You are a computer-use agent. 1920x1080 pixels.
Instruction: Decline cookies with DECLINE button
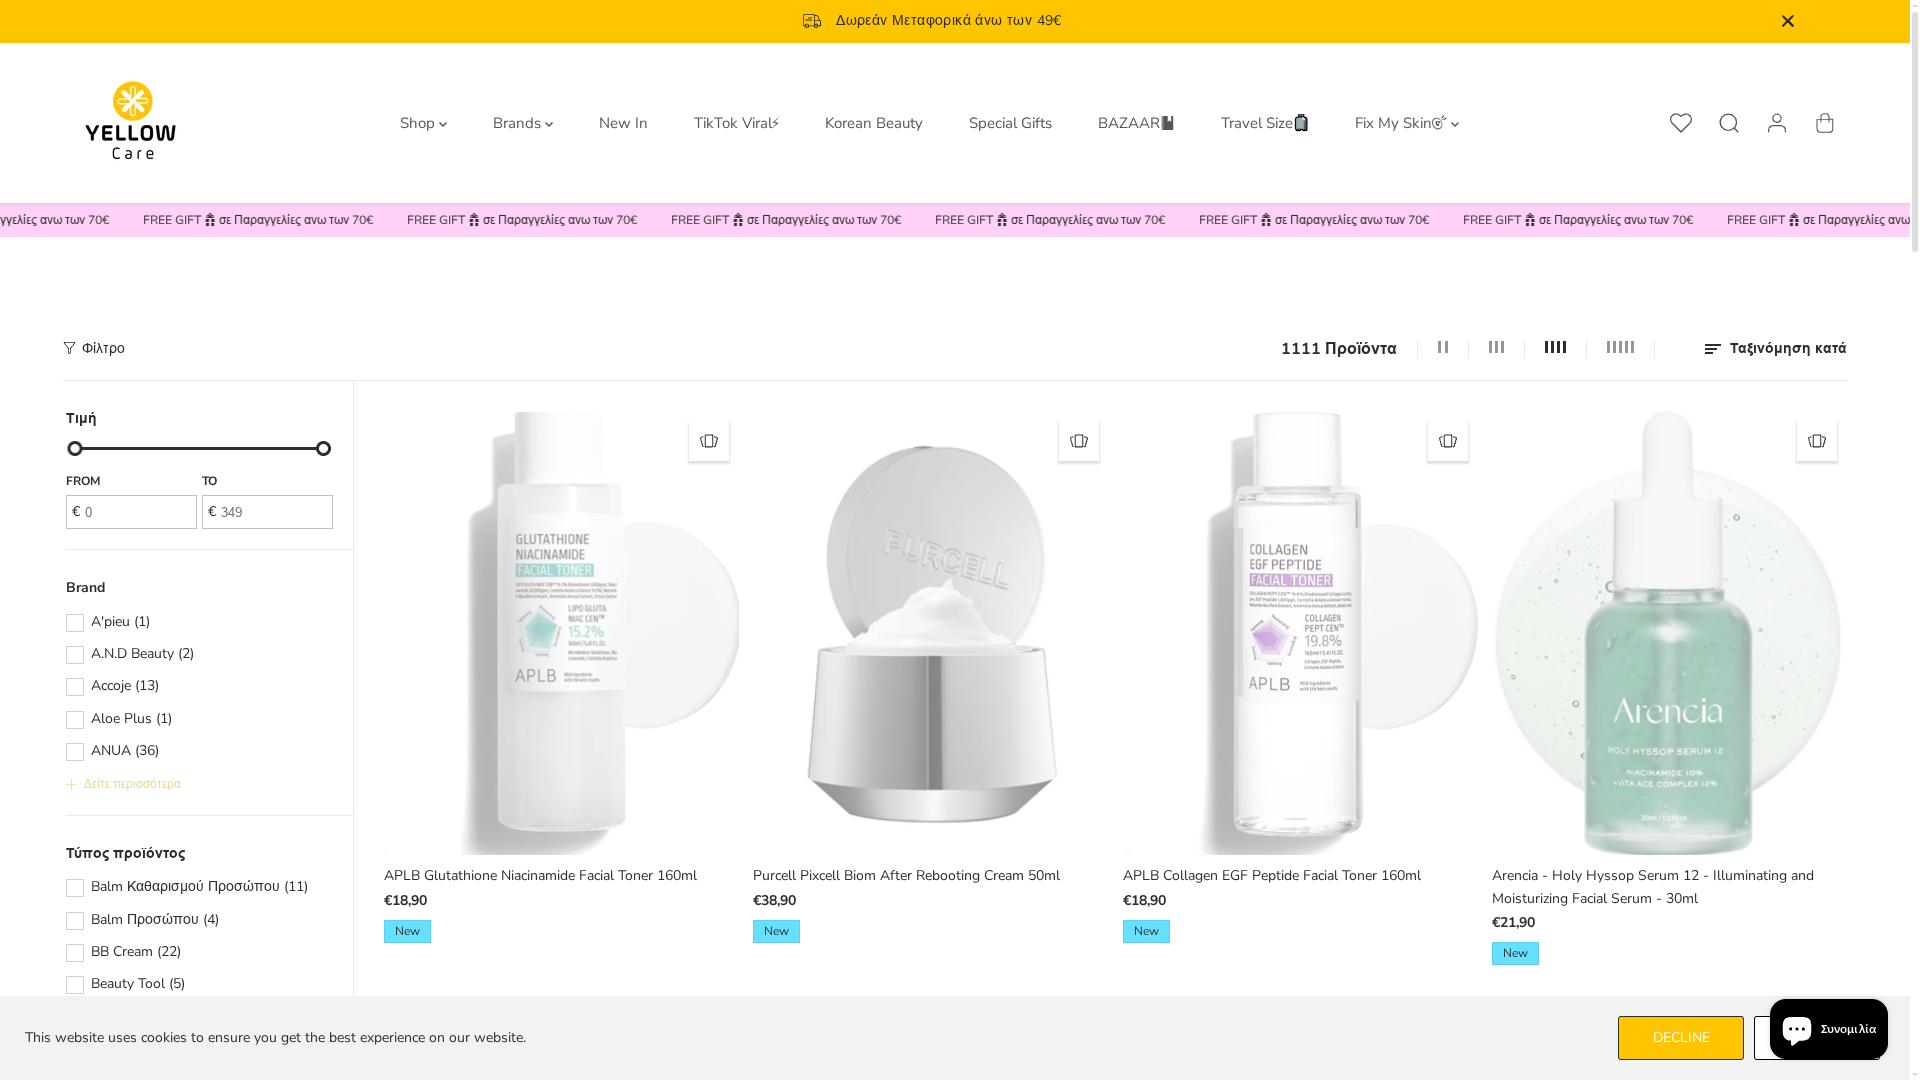(1681, 1038)
